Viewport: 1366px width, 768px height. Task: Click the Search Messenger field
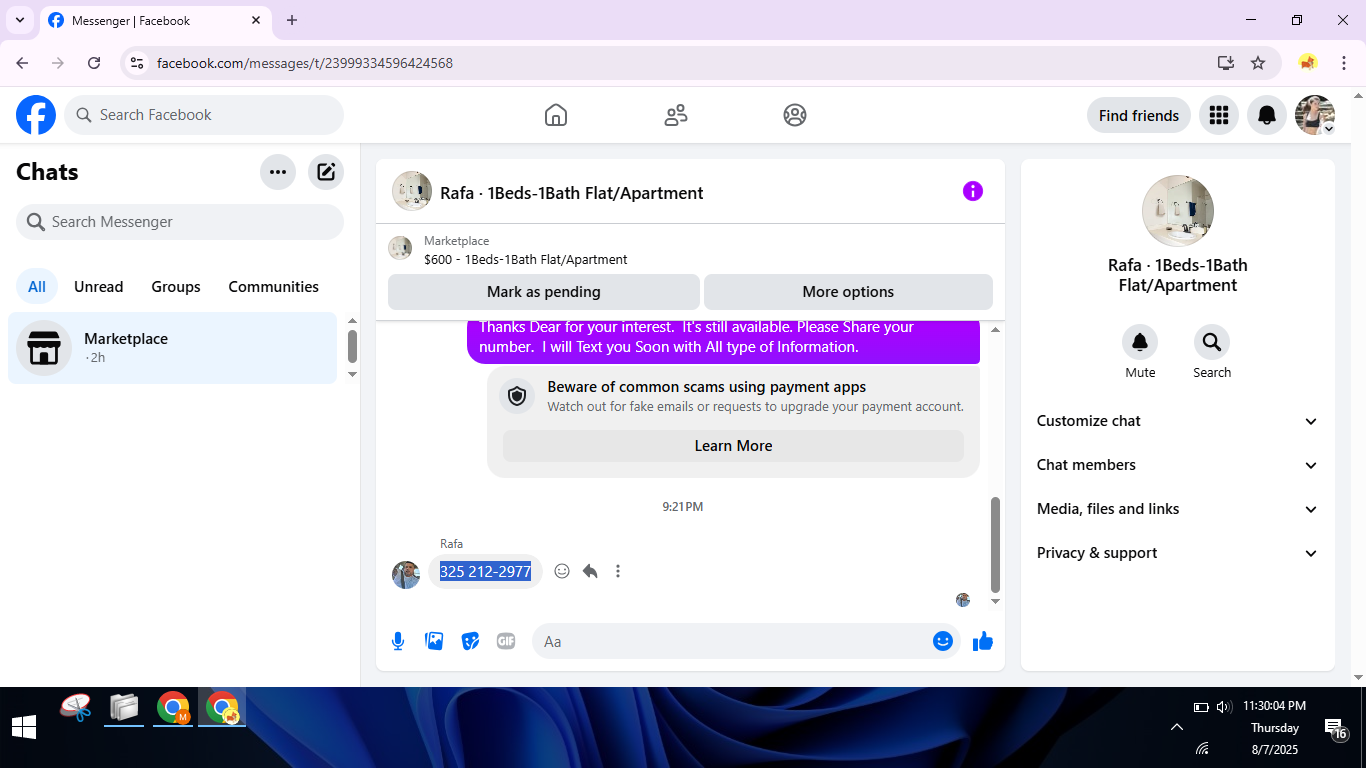[180, 222]
